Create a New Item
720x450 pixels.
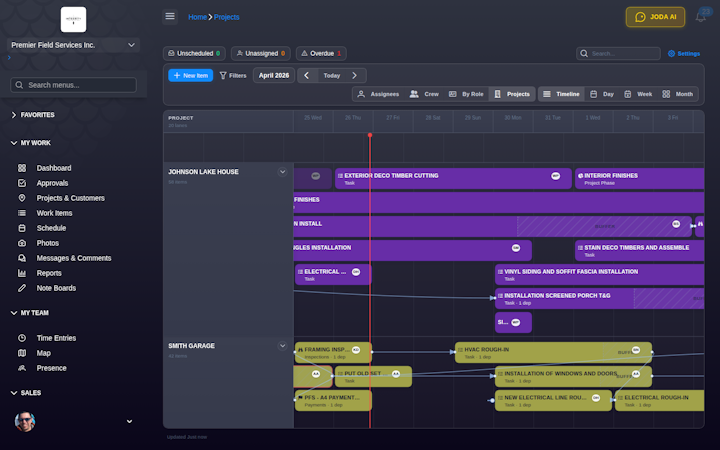(191, 75)
